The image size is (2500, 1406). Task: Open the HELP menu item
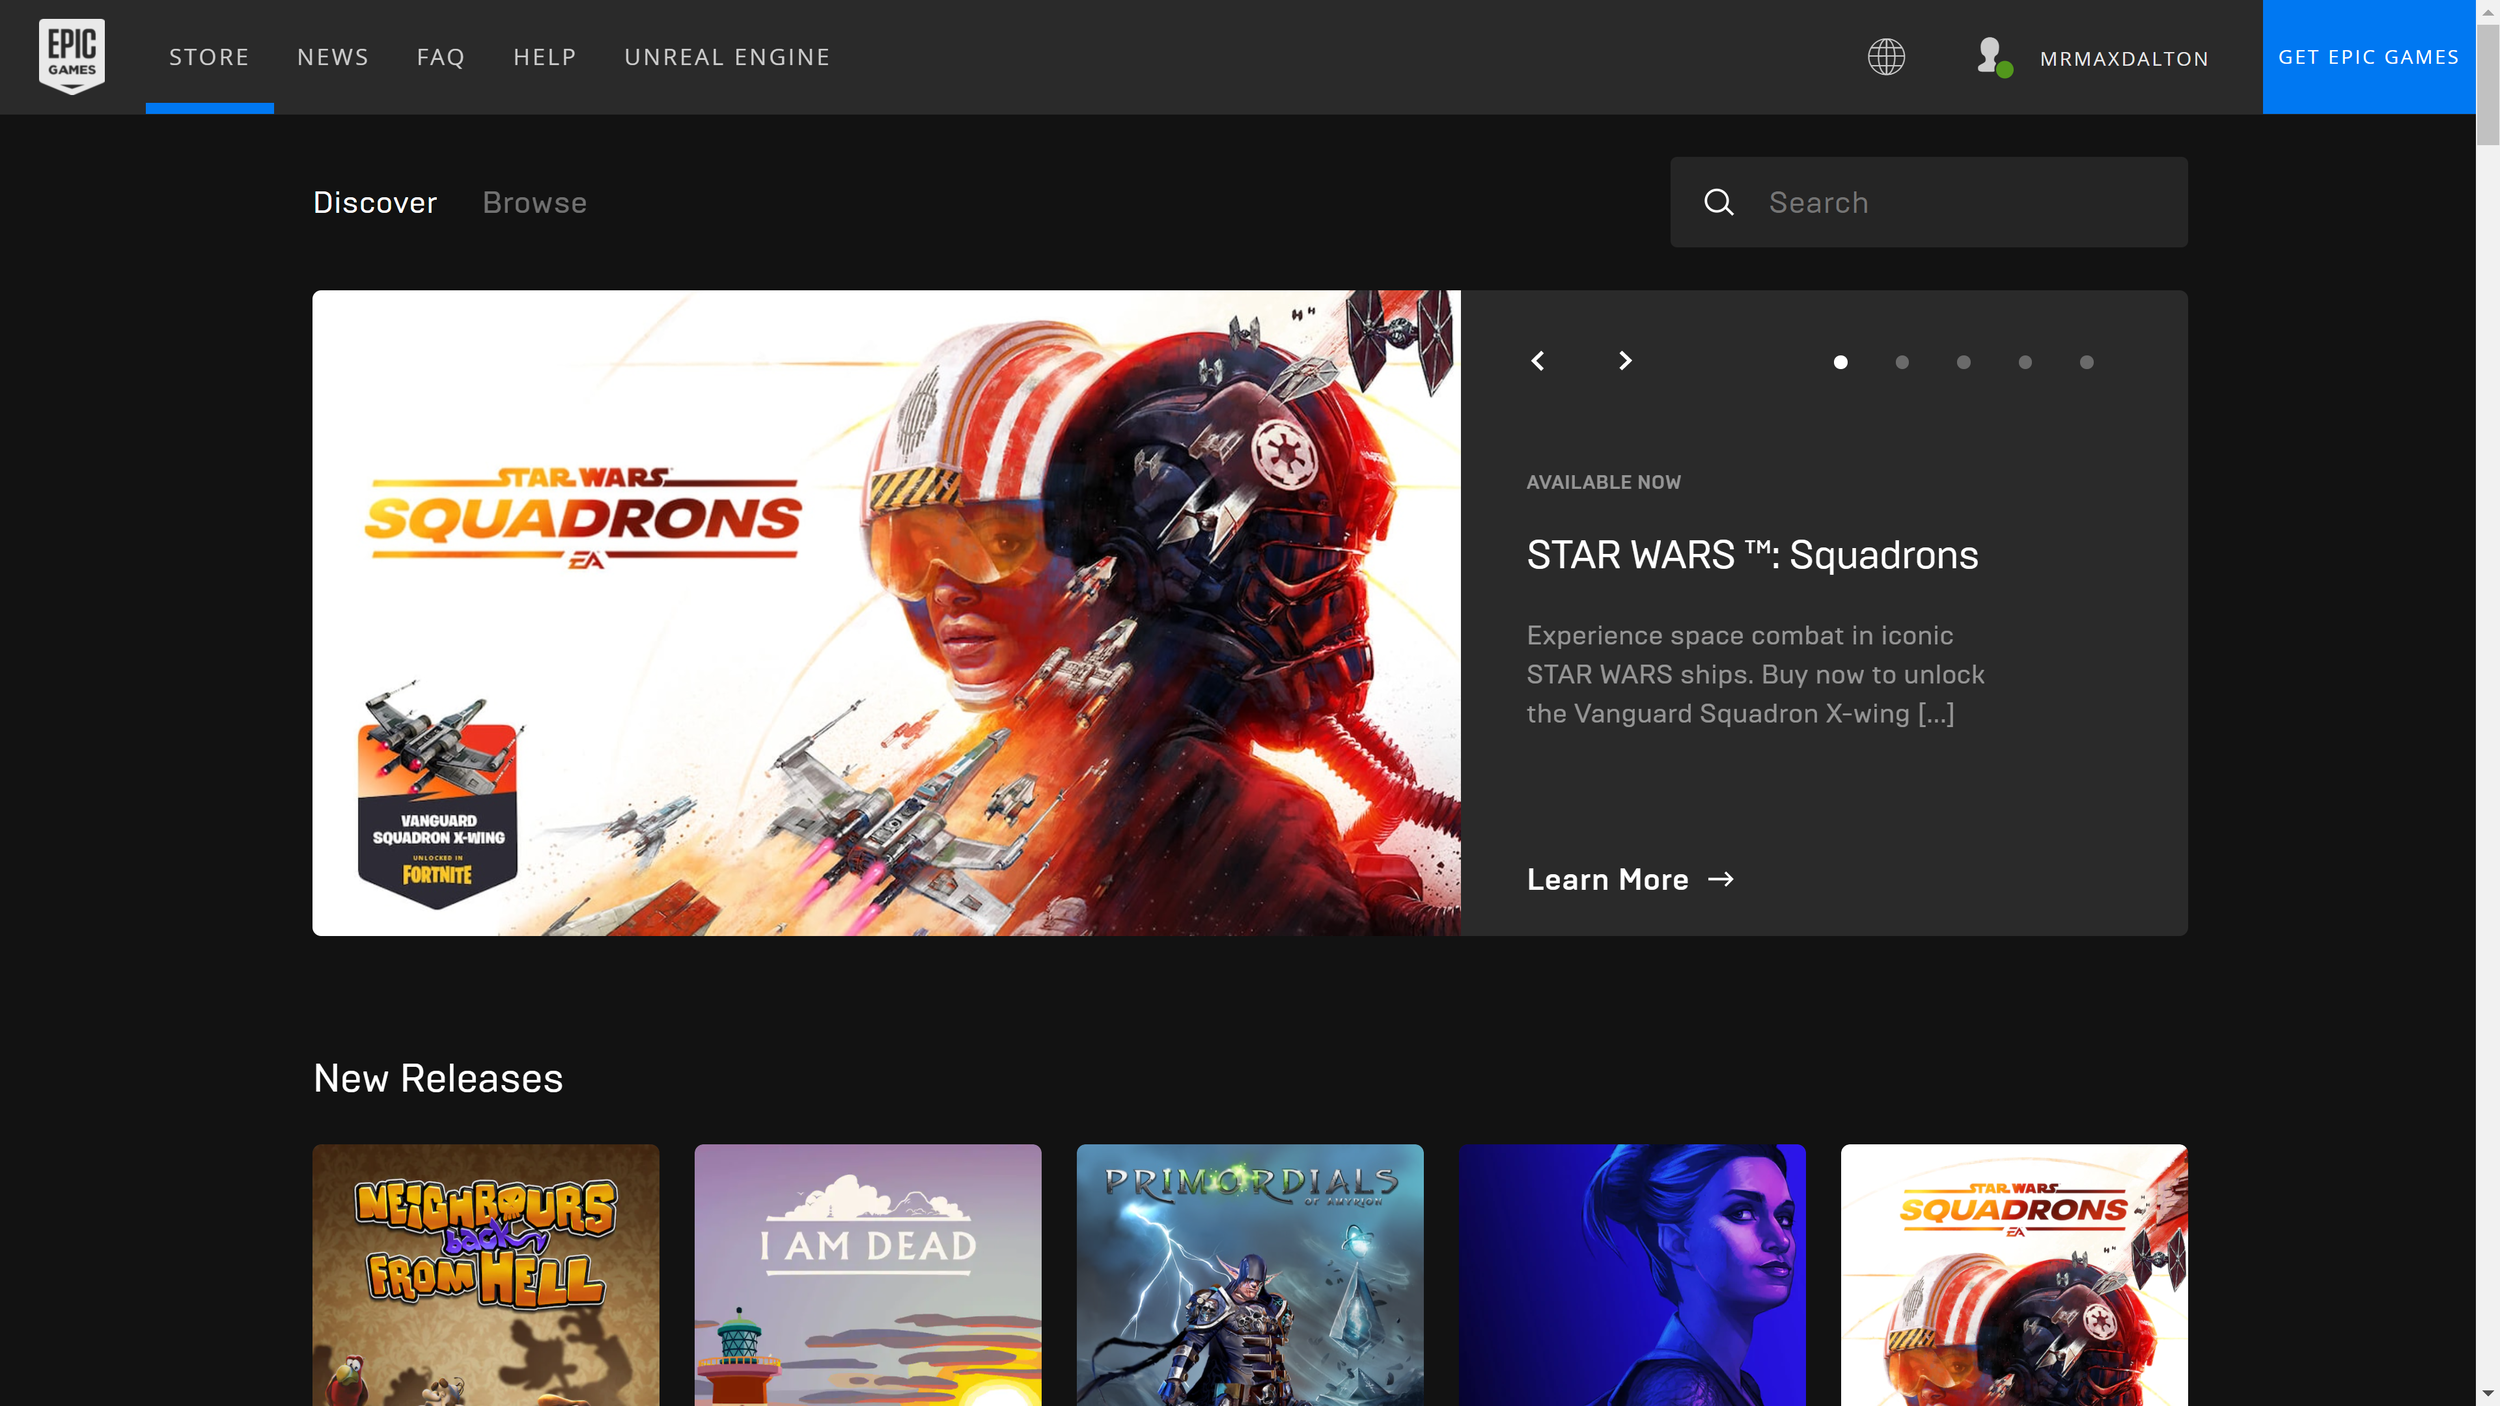(545, 57)
